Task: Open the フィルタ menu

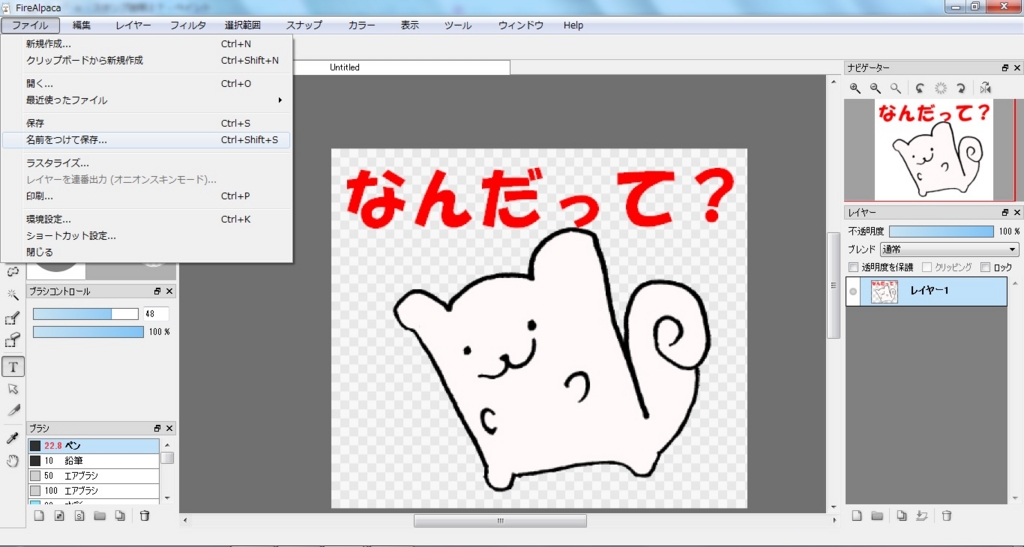Action: [188, 25]
